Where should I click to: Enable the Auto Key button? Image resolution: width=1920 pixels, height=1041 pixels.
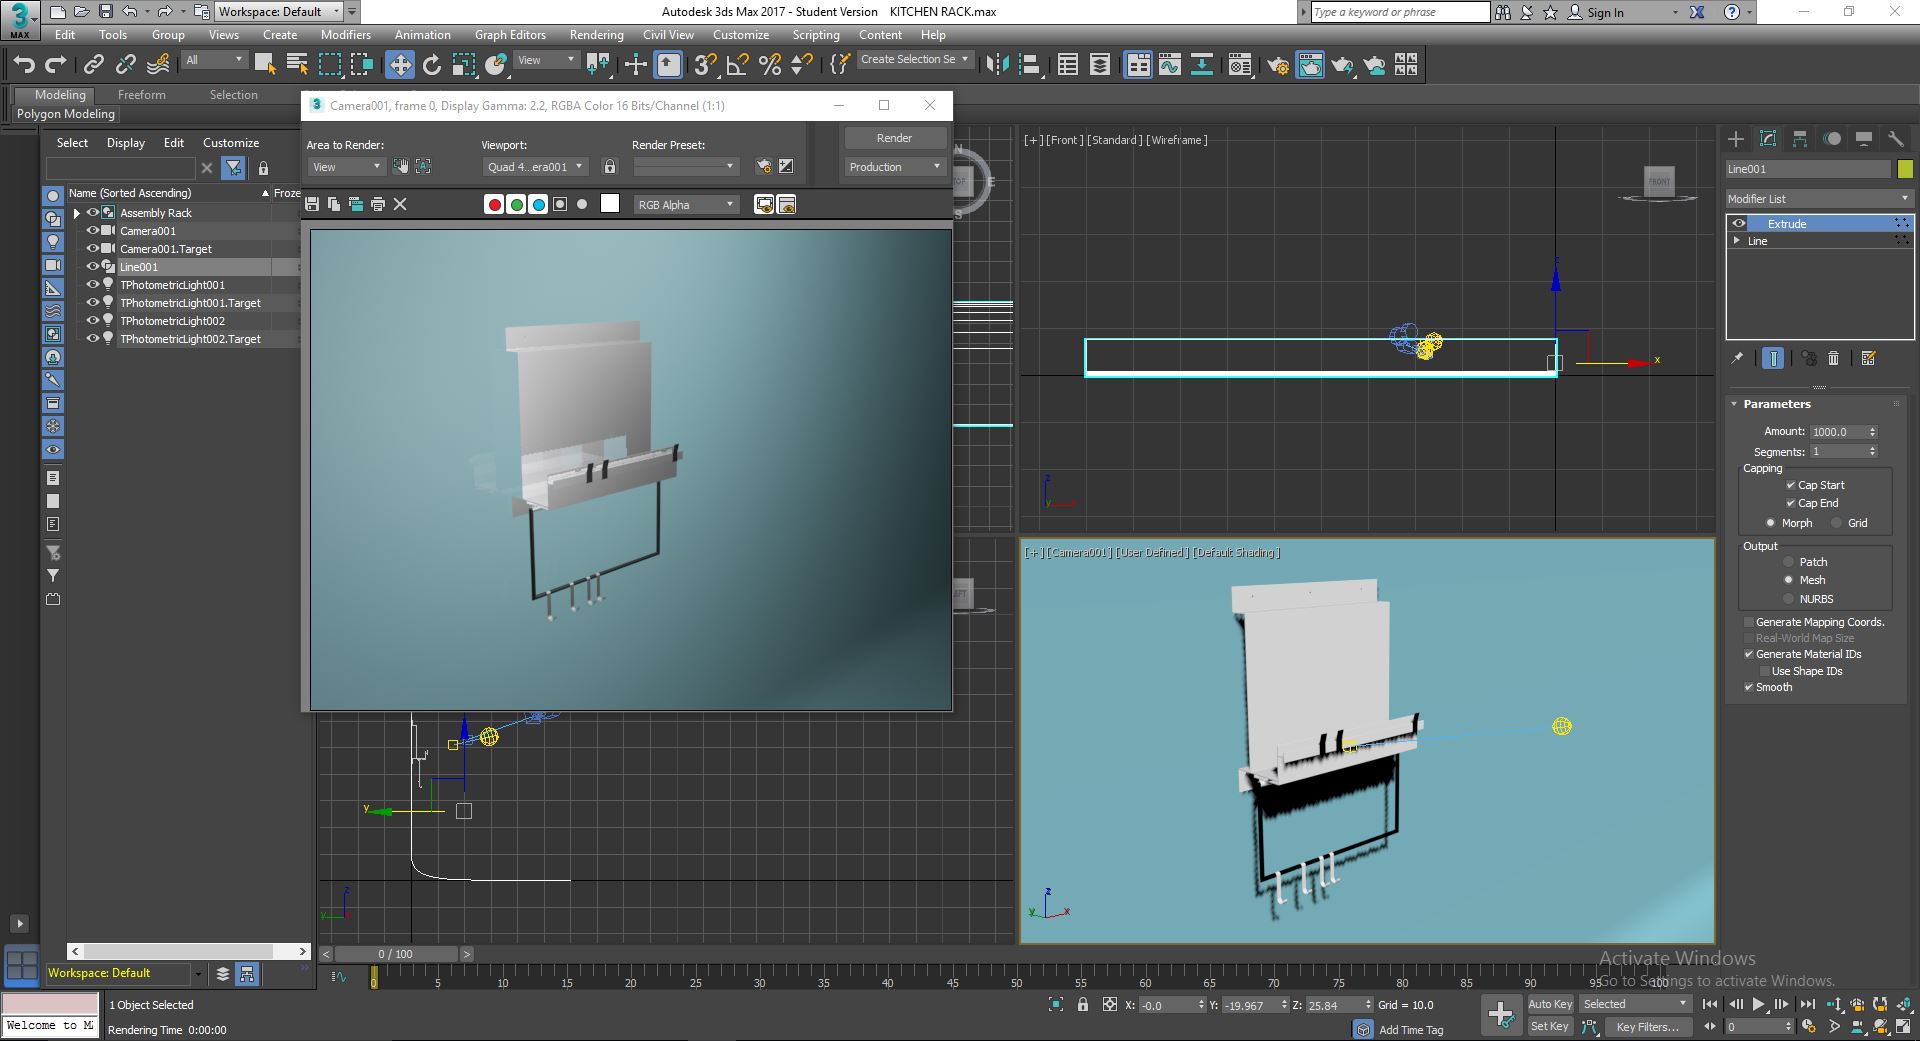1550,1003
